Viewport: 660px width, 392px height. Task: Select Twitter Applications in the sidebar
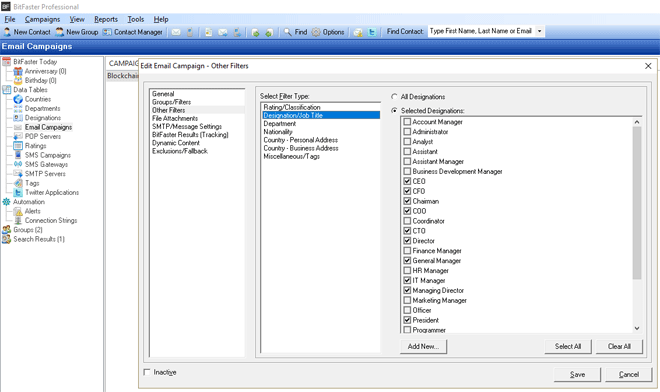point(52,192)
